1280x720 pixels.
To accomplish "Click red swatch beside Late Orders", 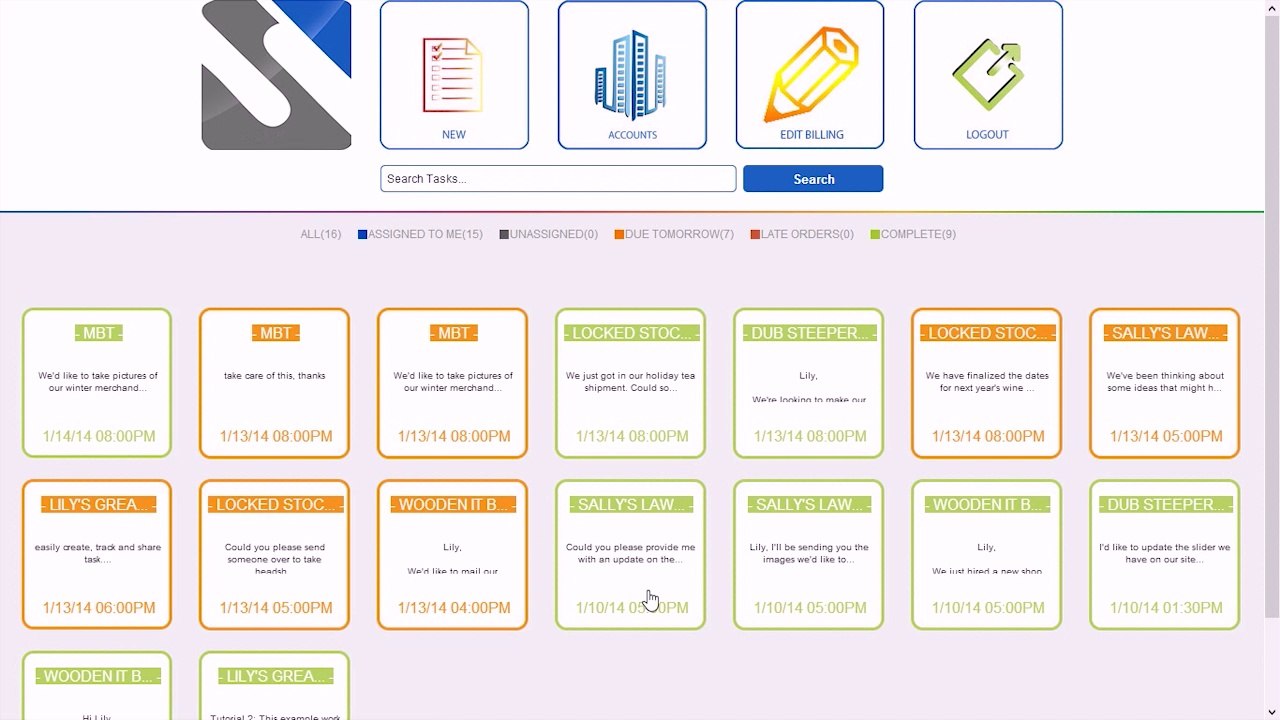I will [756, 235].
